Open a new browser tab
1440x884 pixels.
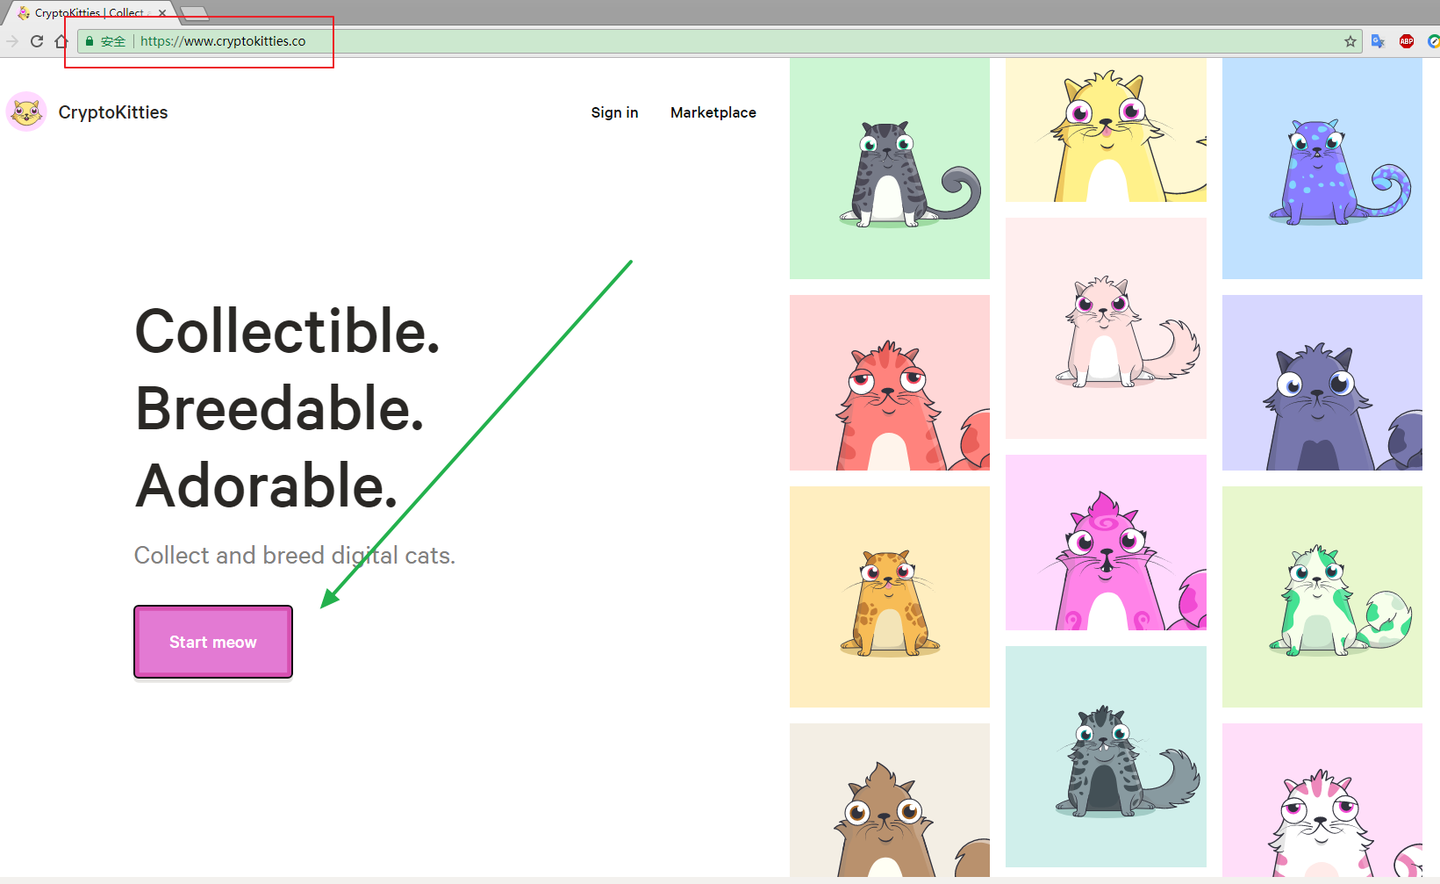tap(194, 13)
